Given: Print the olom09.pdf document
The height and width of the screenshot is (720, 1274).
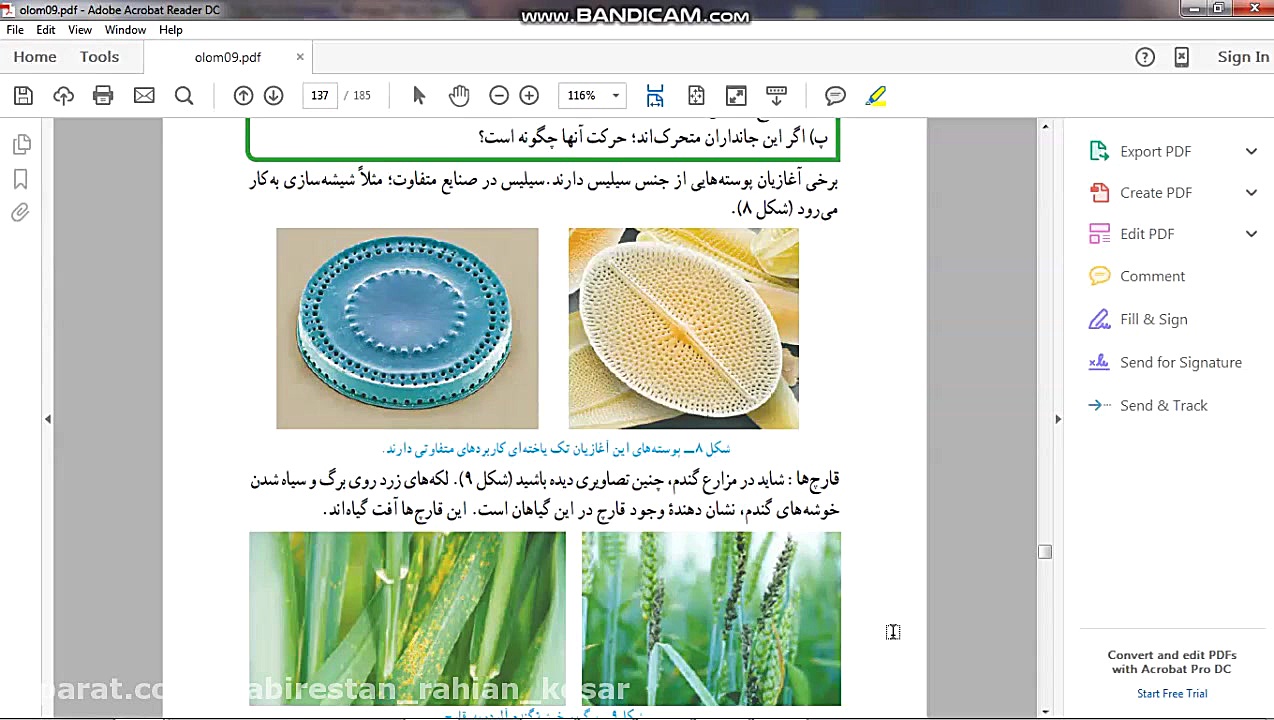Looking at the screenshot, I should (x=103, y=95).
